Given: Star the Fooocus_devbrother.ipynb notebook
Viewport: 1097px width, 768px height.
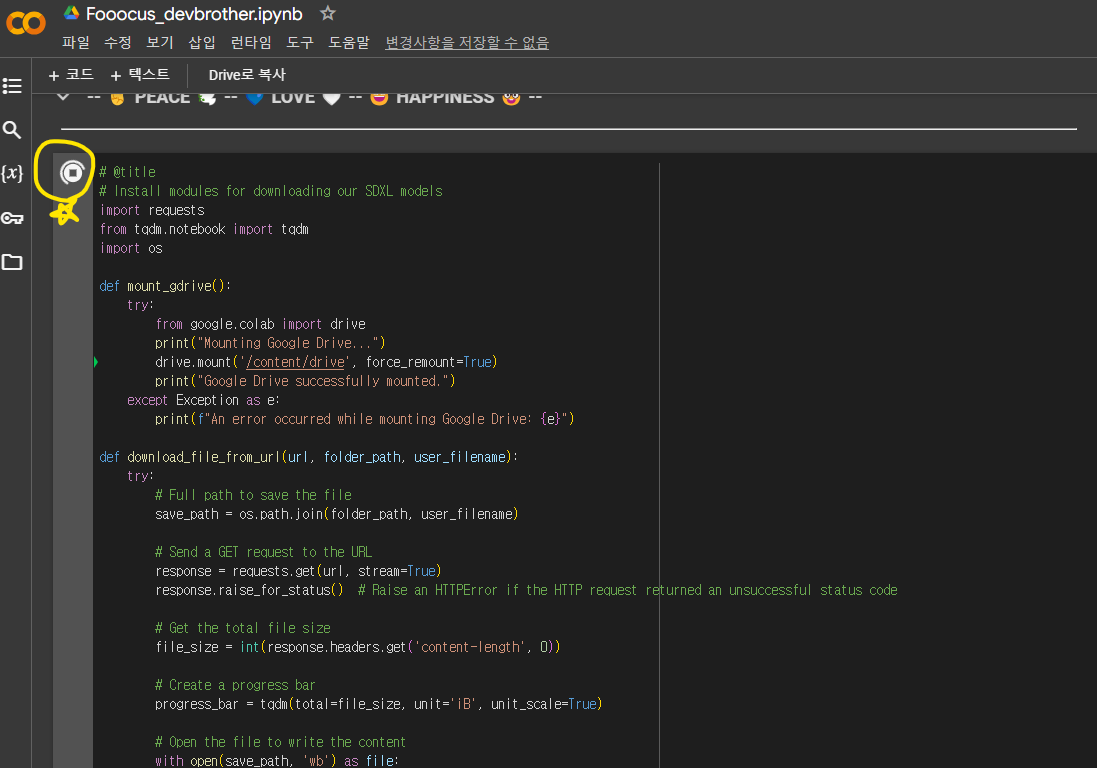Looking at the screenshot, I should point(327,13).
